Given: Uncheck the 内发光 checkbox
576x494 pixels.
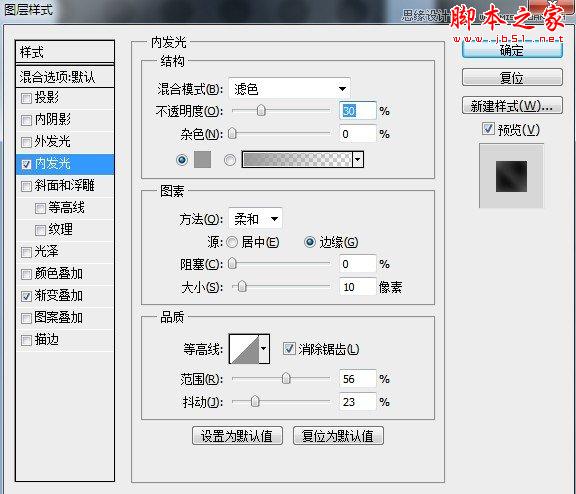Looking at the screenshot, I should tap(26, 164).
